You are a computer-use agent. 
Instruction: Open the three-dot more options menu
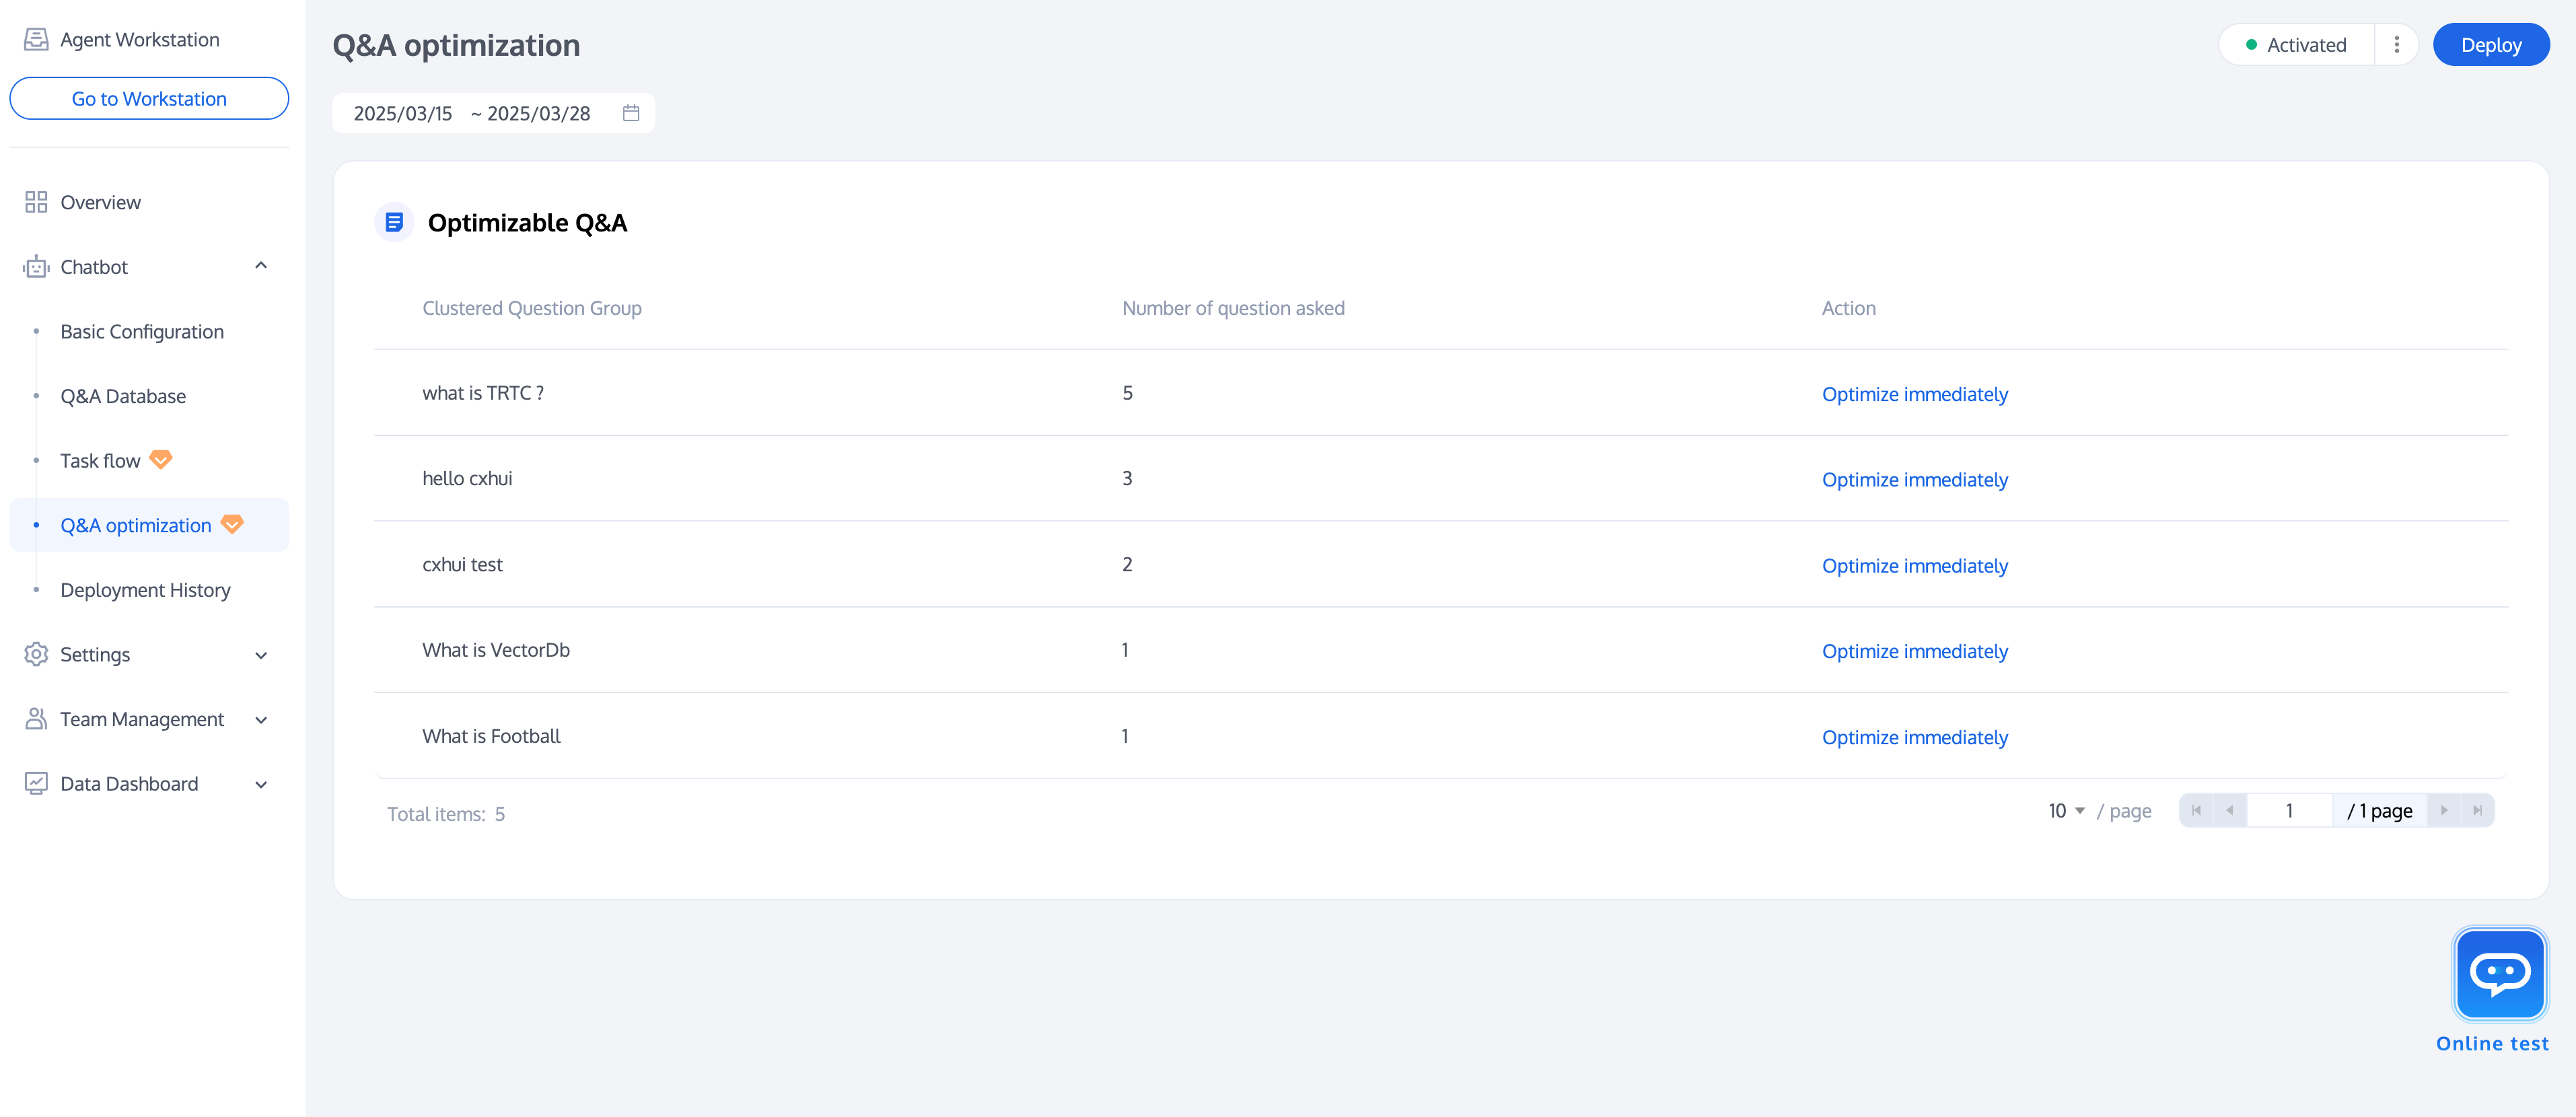[2396, 45]
